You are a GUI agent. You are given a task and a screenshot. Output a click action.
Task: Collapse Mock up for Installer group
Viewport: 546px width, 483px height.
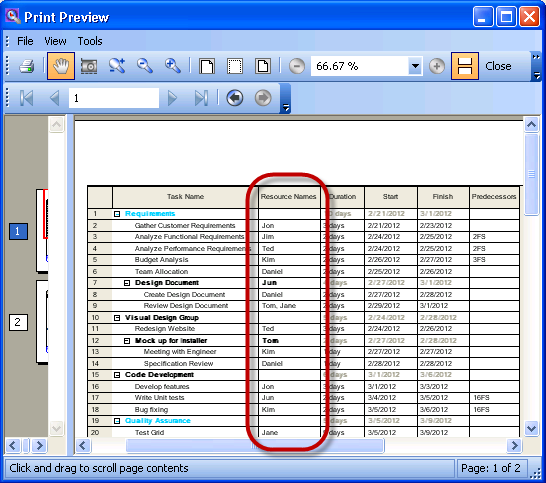tap(127, 341)
